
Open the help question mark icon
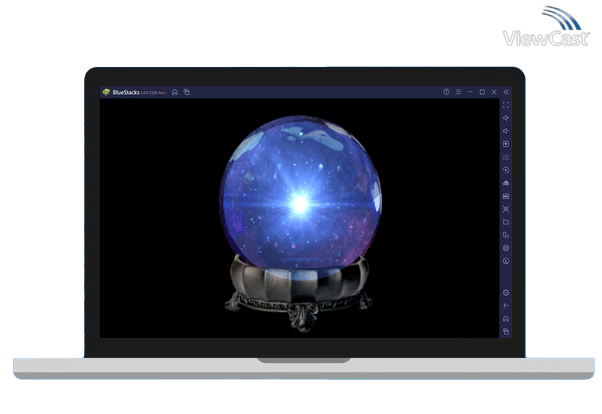446,92
